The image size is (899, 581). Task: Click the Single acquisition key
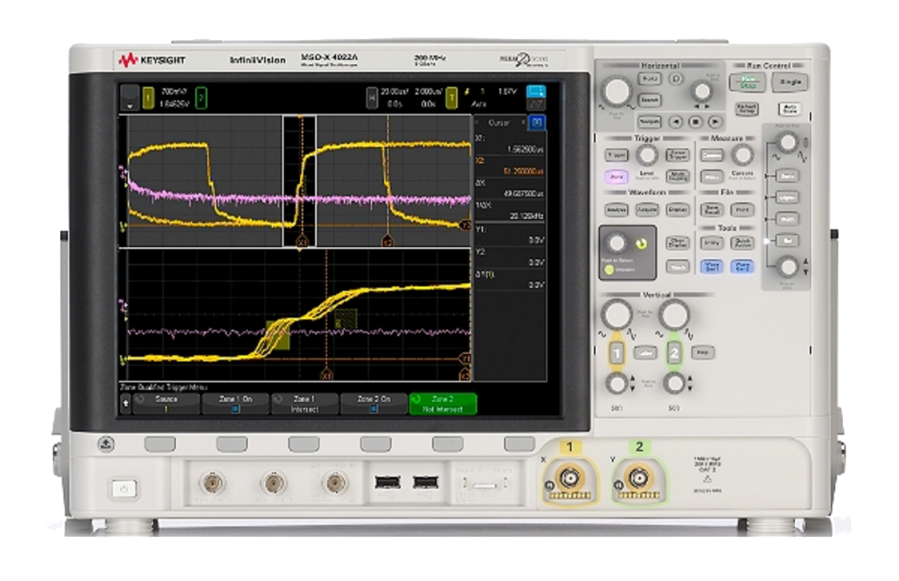(x=790, y=82)
